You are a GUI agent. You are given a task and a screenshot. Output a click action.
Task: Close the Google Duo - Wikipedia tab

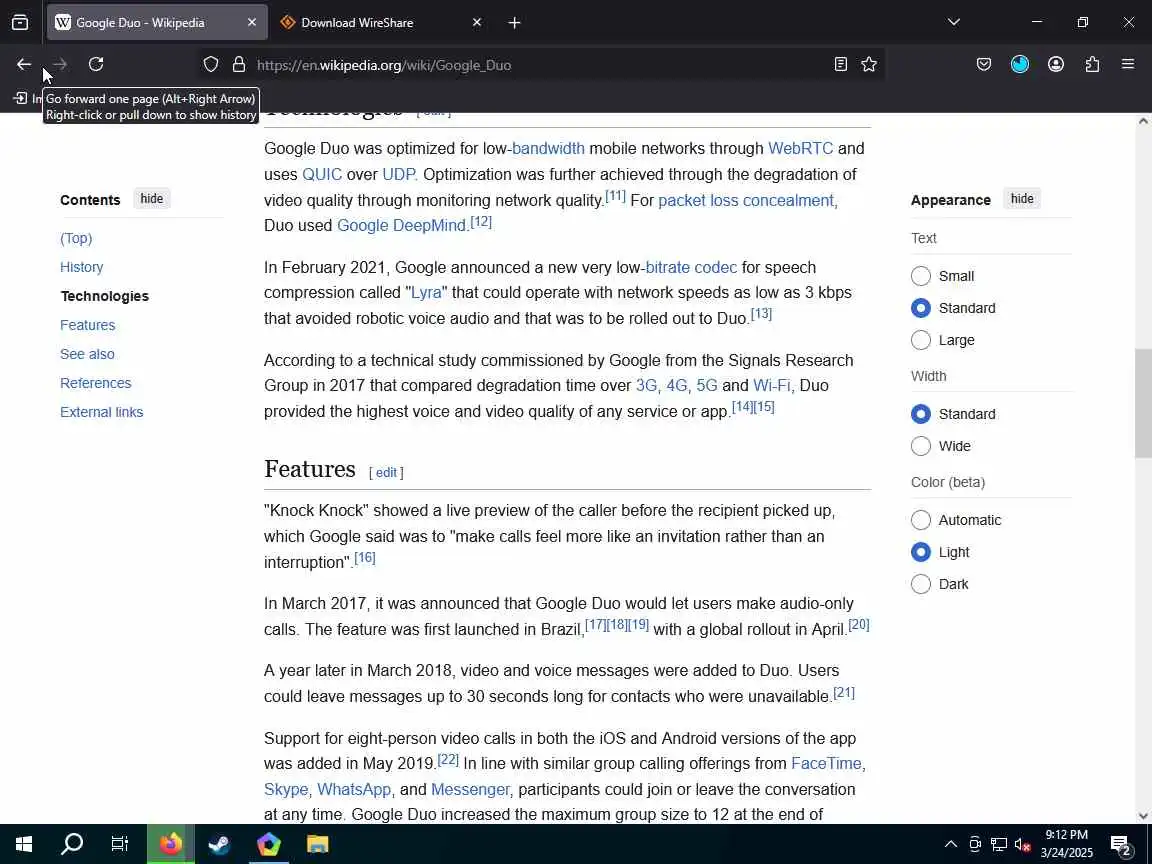(252, 23)
